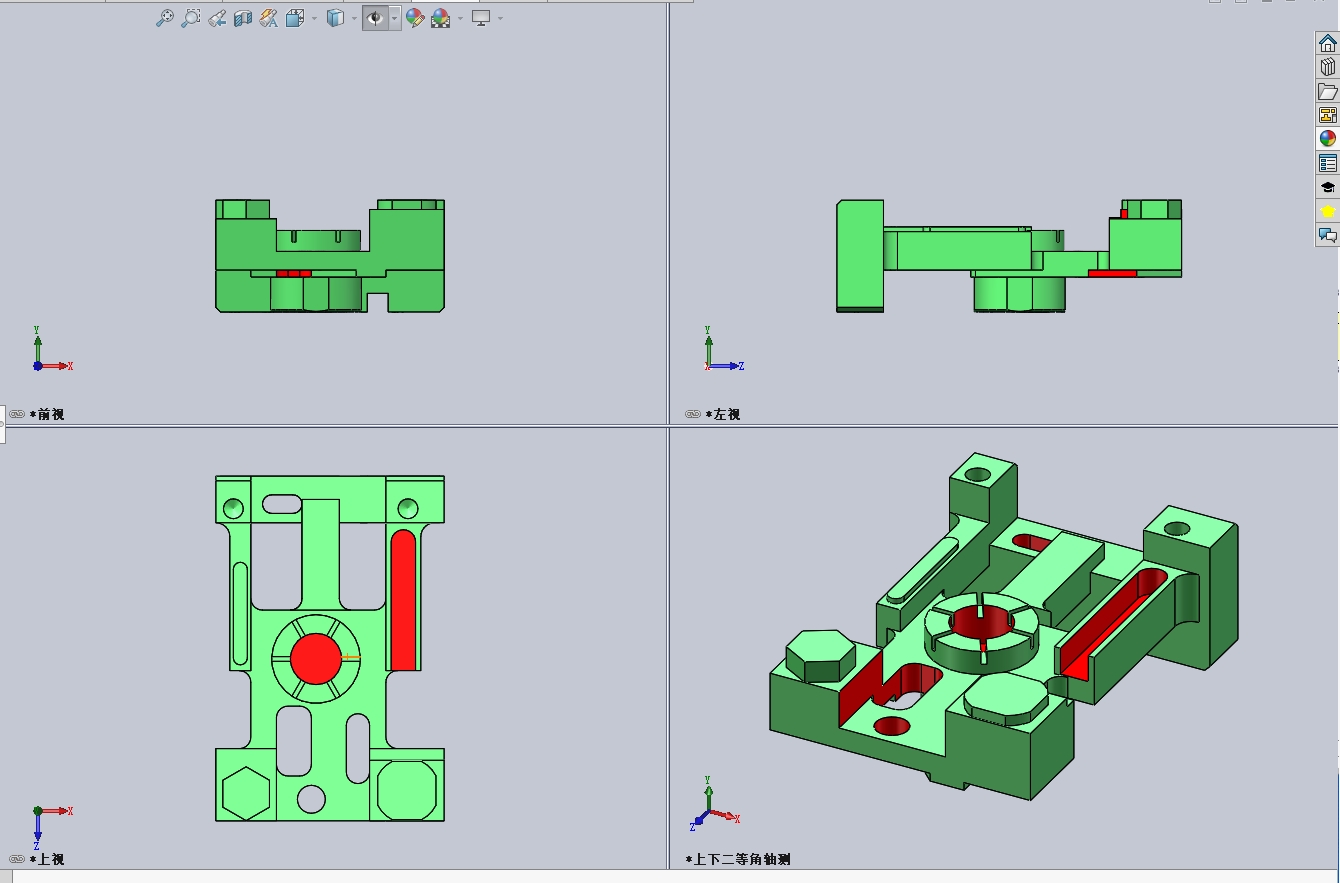The width and height of the screenshot is (1340, 883).
Task: Click the Previous View icon
Action: click(x=217, y=18)
